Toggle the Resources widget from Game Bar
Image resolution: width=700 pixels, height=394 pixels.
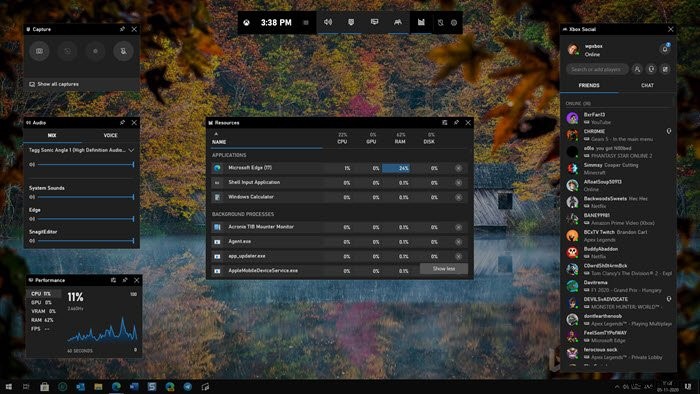421,22
